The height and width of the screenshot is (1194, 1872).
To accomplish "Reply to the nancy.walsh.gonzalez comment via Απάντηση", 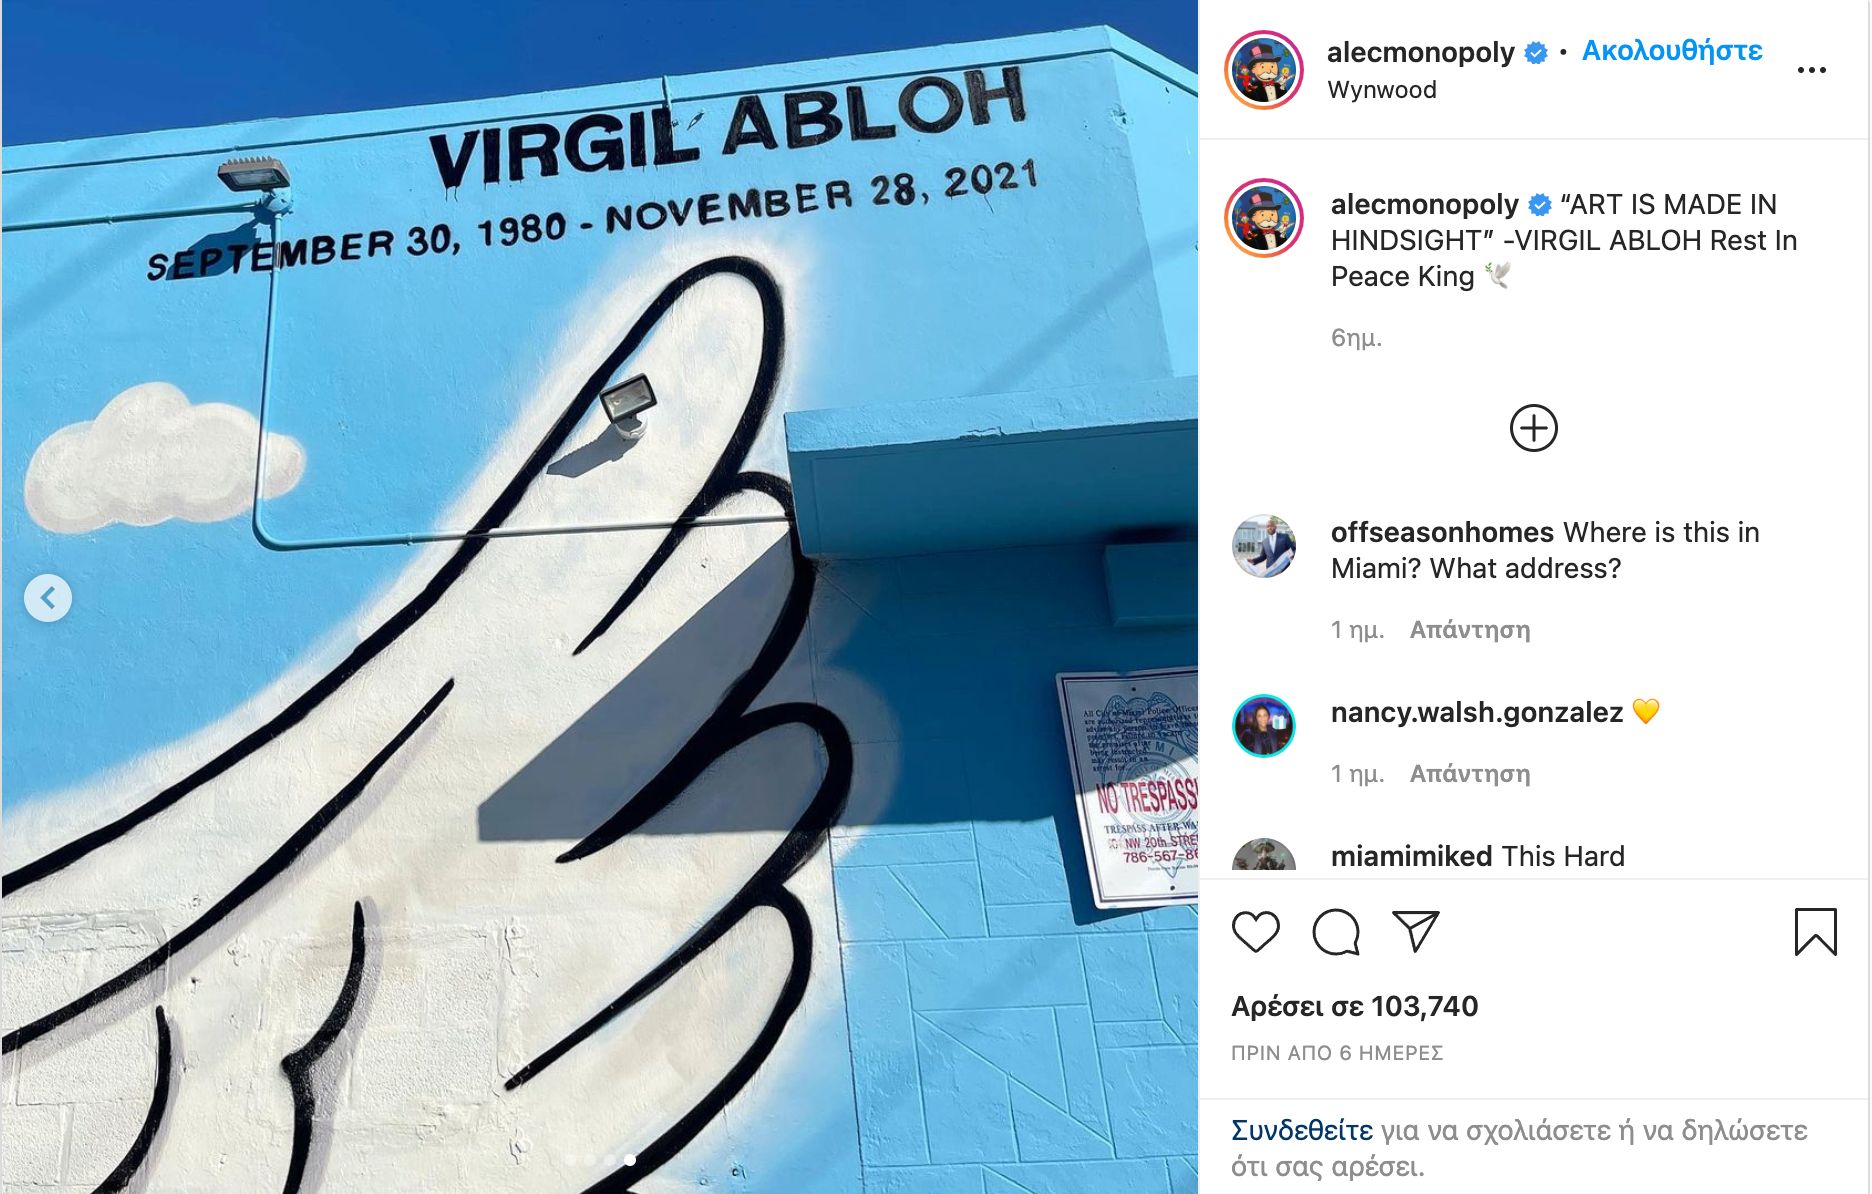I will coord(1470,774).
